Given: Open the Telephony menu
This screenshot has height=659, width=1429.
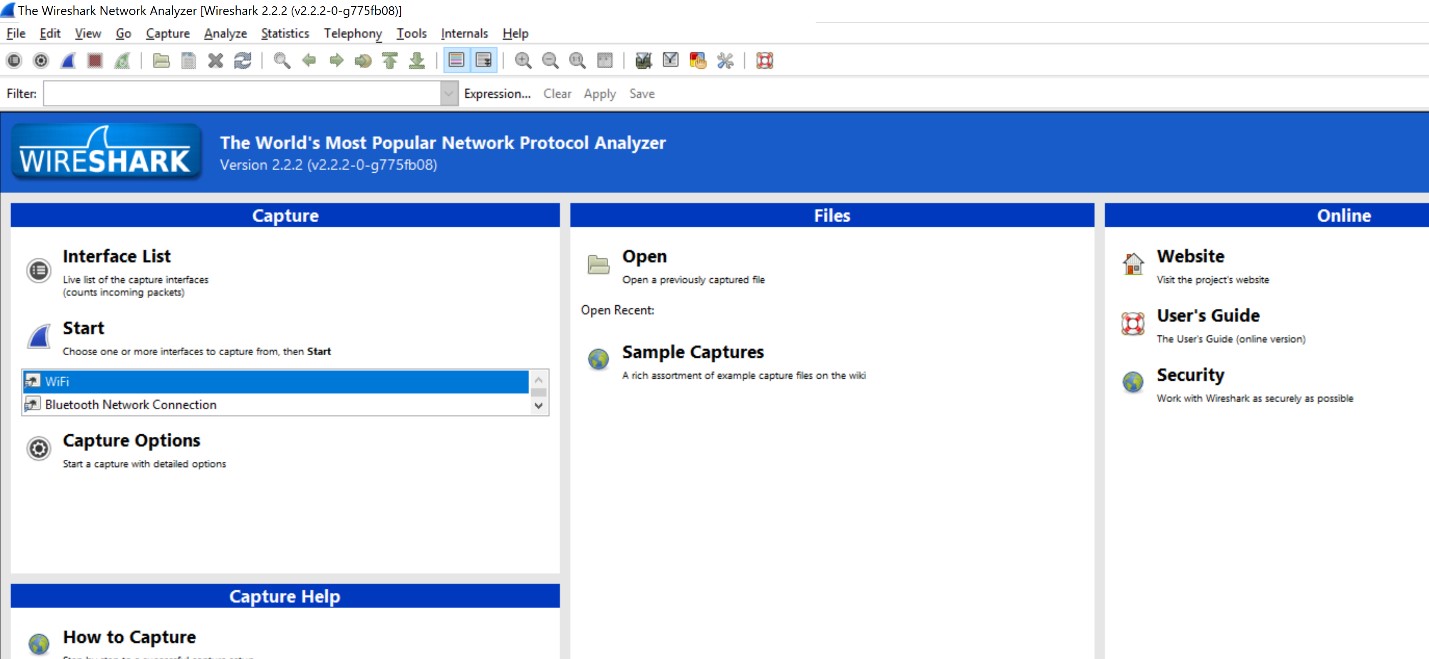Looking at the screenshot, I should (x=353, y=33).
